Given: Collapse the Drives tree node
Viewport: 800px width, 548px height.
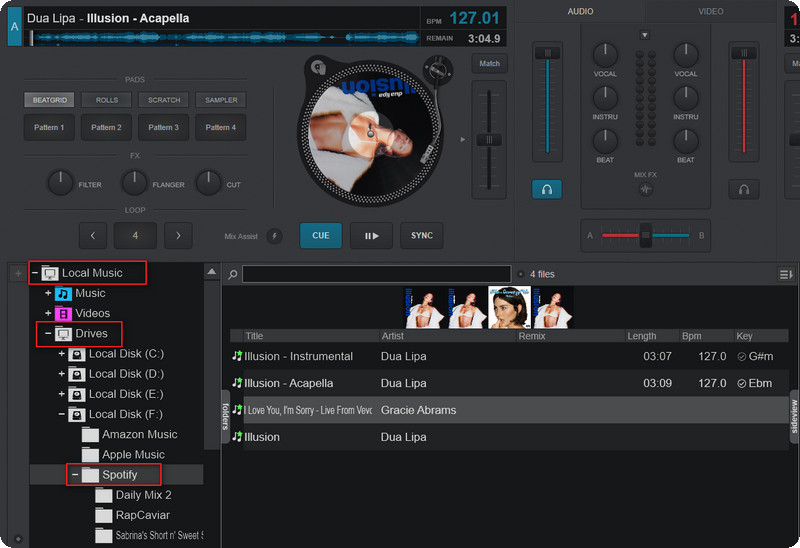Looking at the screenshot, I should tap(48, 334).
